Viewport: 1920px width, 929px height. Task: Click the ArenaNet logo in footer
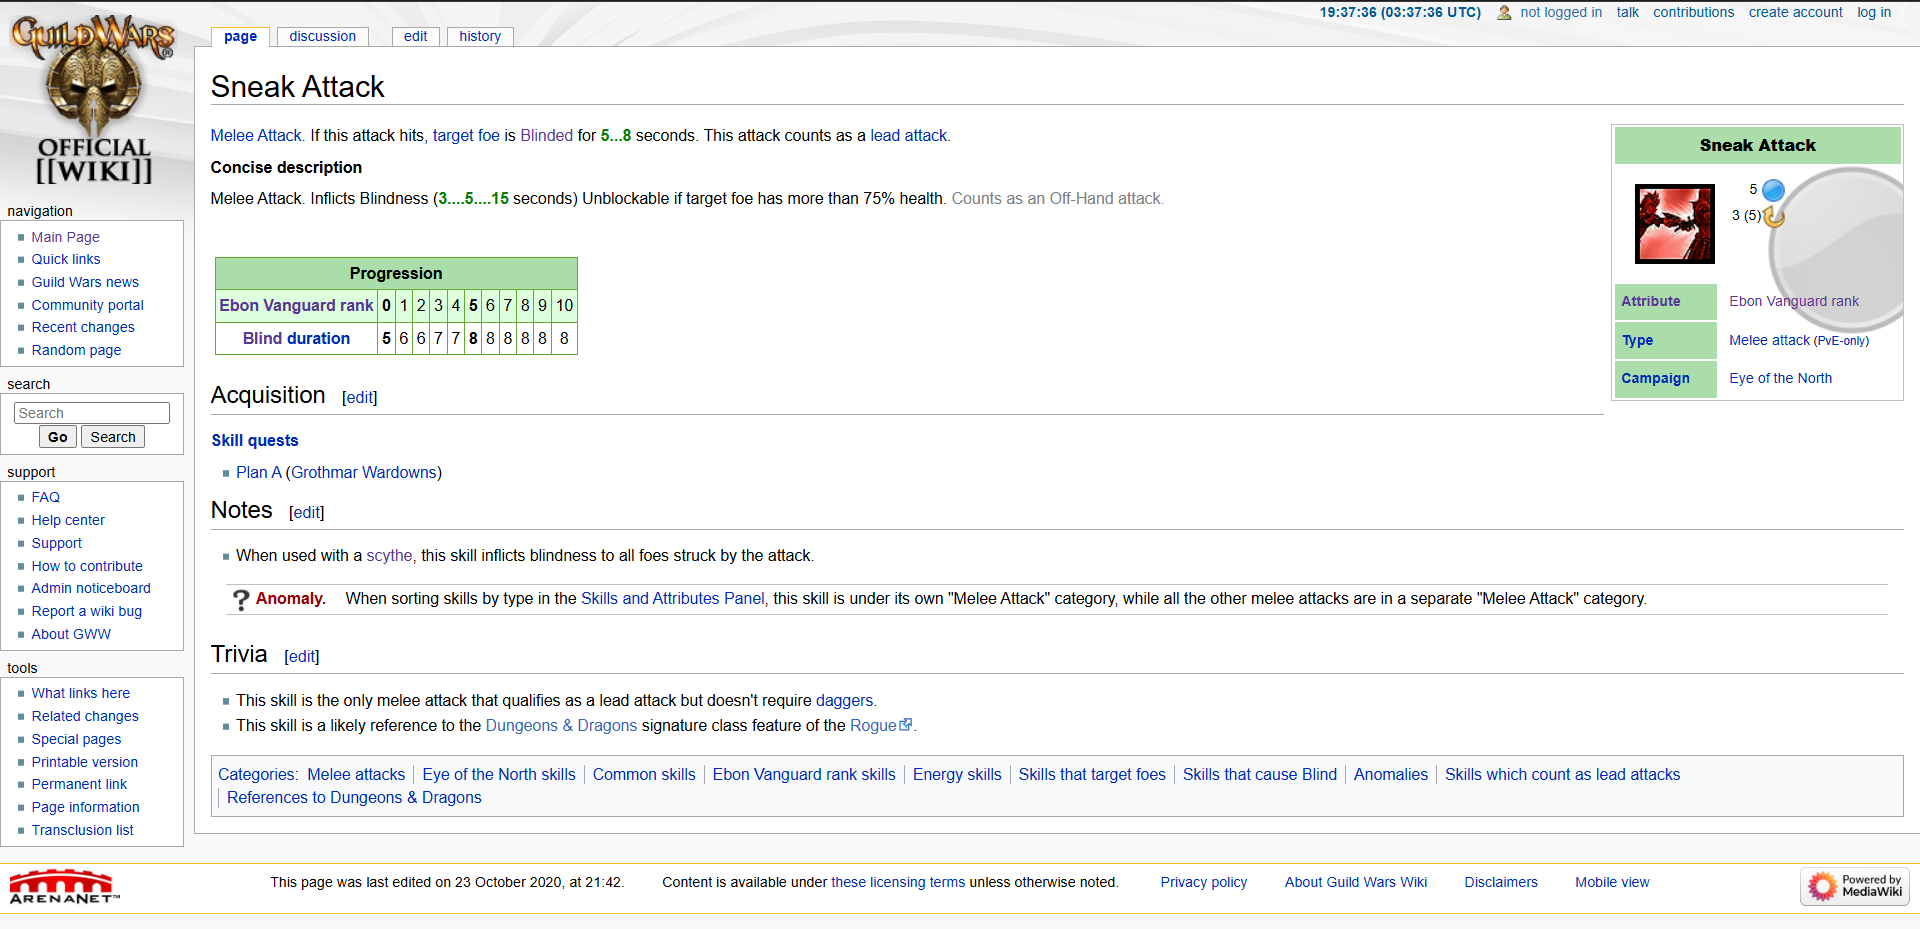(x=64, y=886)
